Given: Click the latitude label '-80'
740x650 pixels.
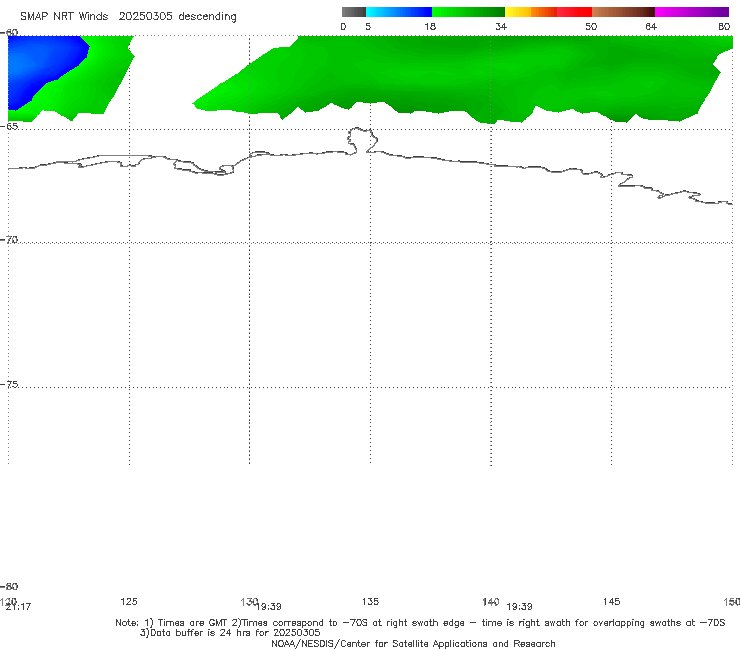Looking at the screenshot, I should pos(9,586).
